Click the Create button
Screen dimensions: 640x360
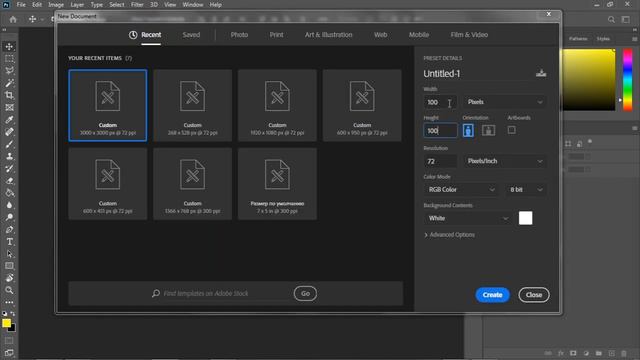(x=492, y=295)
